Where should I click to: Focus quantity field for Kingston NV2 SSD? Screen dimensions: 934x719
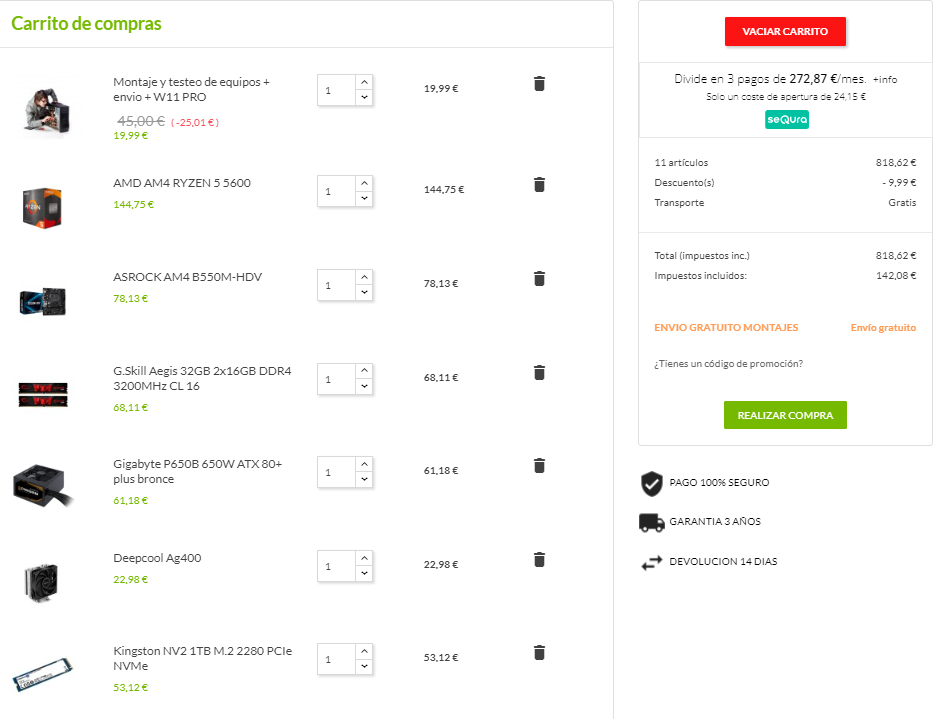tap(337, 659)
